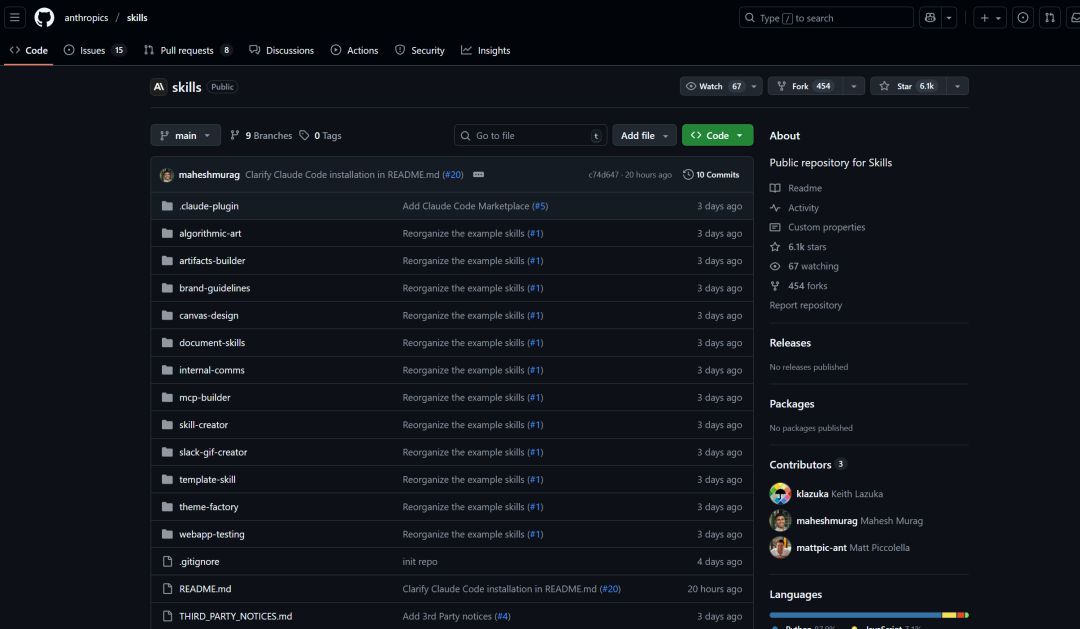
Task: Click maheshmurag's avatar in commit bar
Action: 167,175
